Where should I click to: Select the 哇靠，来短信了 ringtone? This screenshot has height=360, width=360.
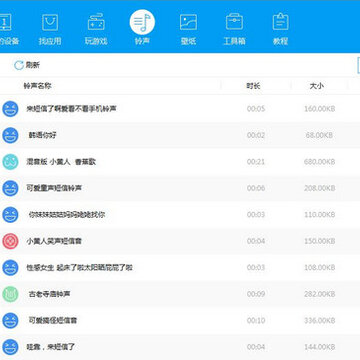(x=180, y=347)
